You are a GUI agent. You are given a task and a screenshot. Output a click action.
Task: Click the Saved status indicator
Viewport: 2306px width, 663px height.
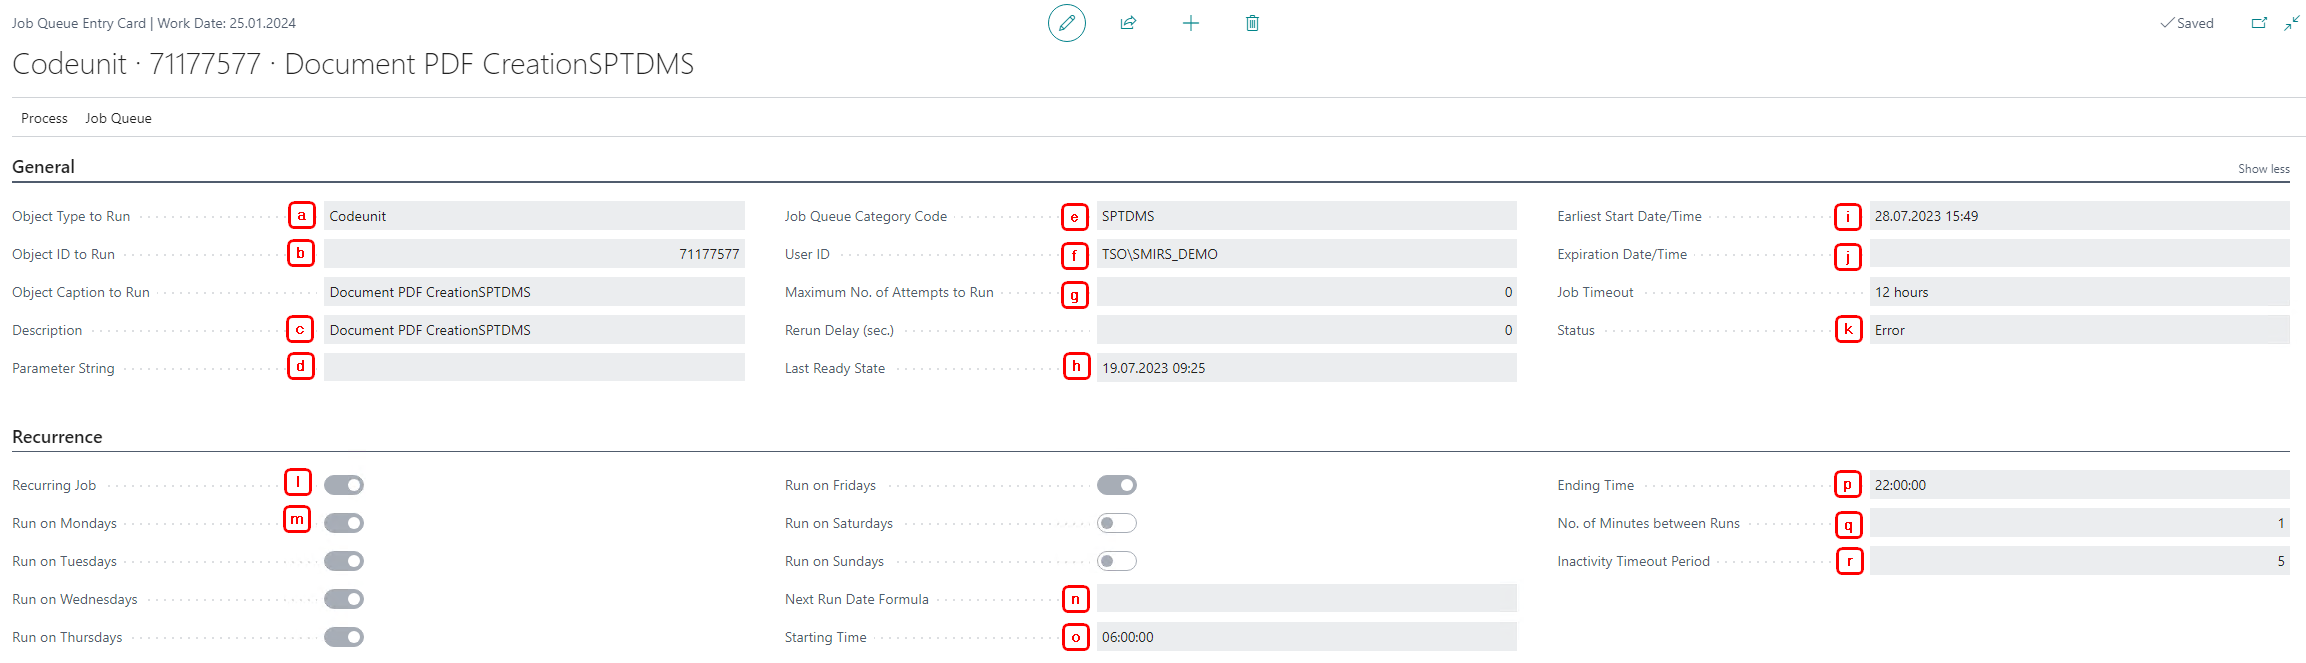click(2187, 23)
